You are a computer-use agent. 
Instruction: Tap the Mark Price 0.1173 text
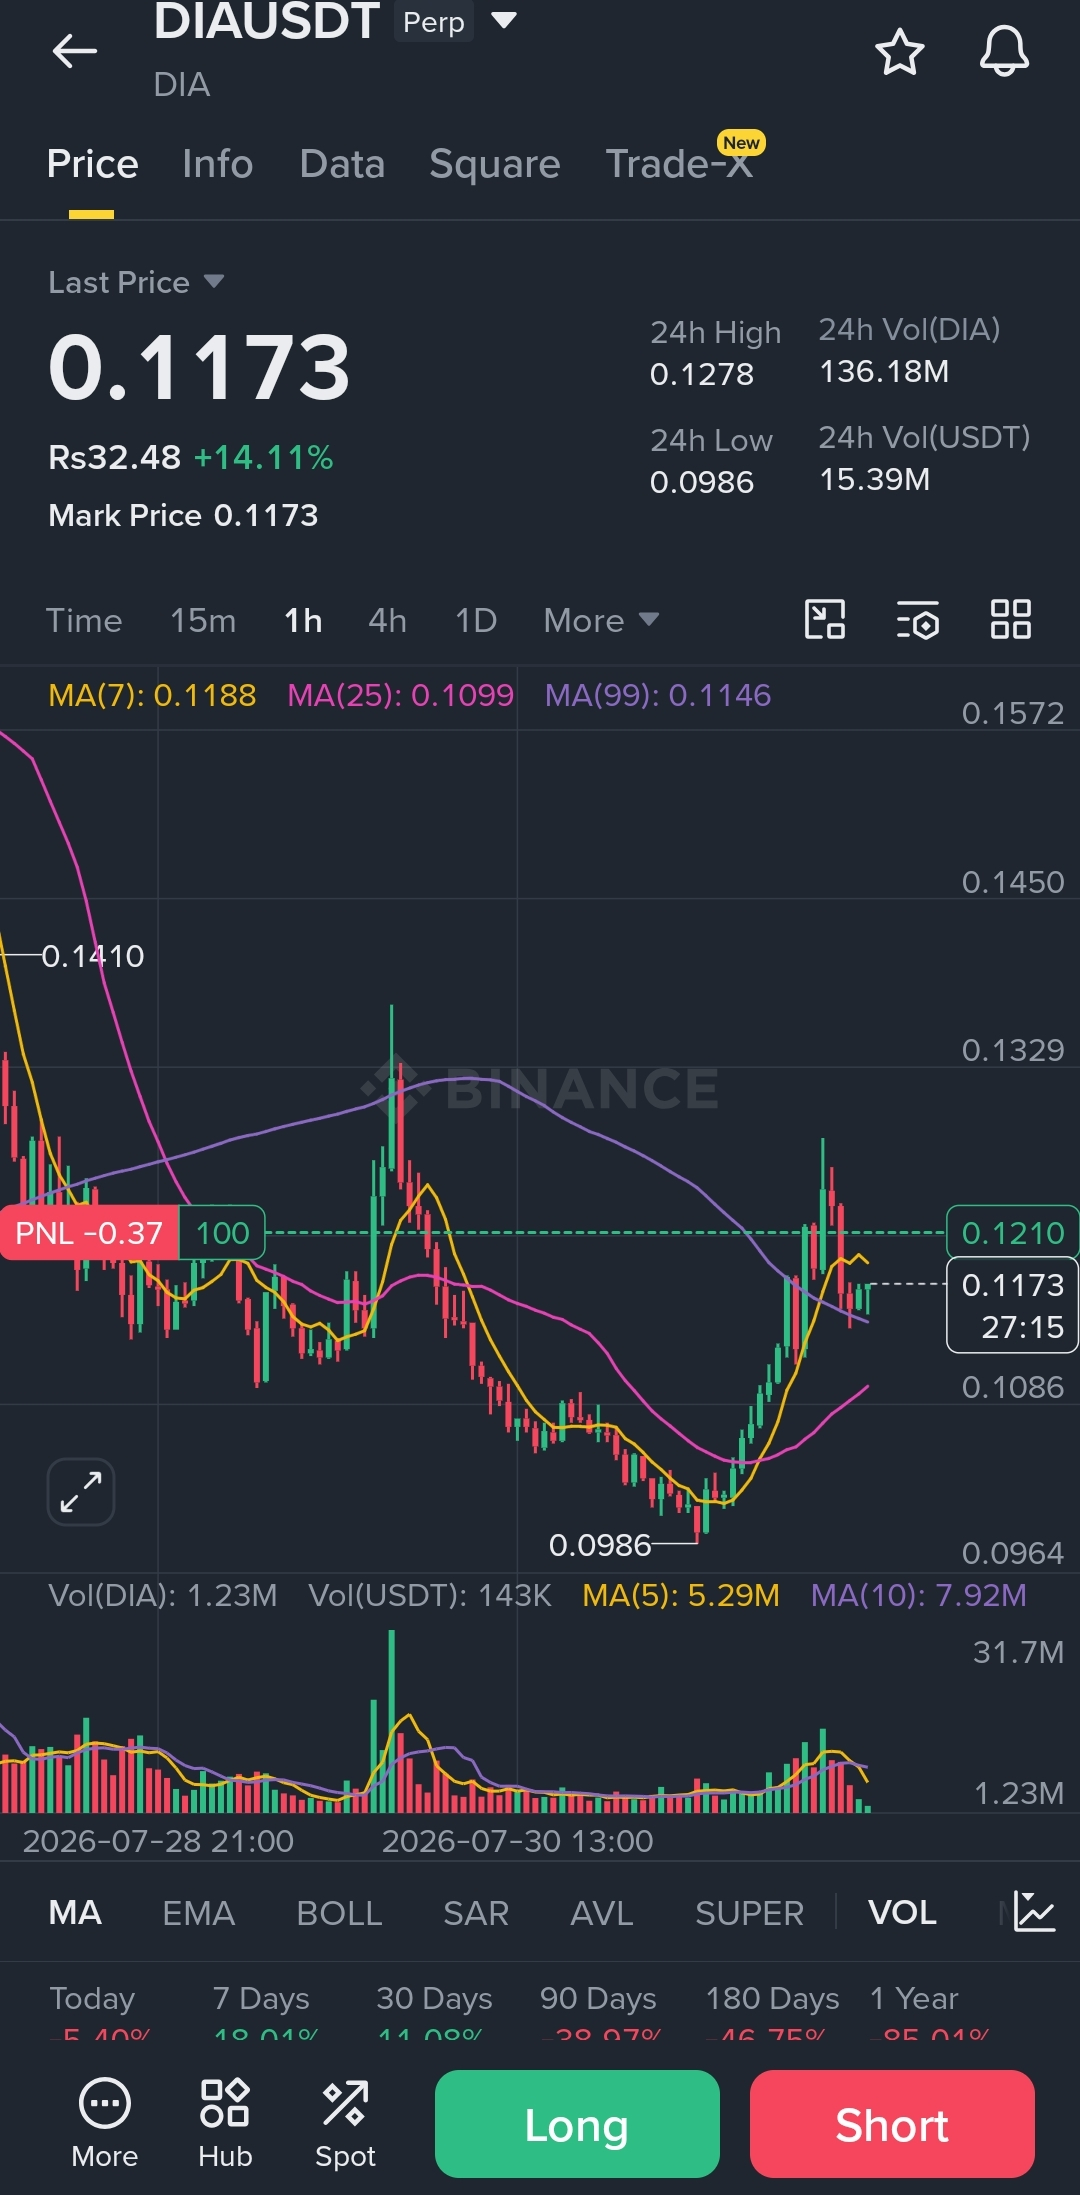click(x=183, y=515)
